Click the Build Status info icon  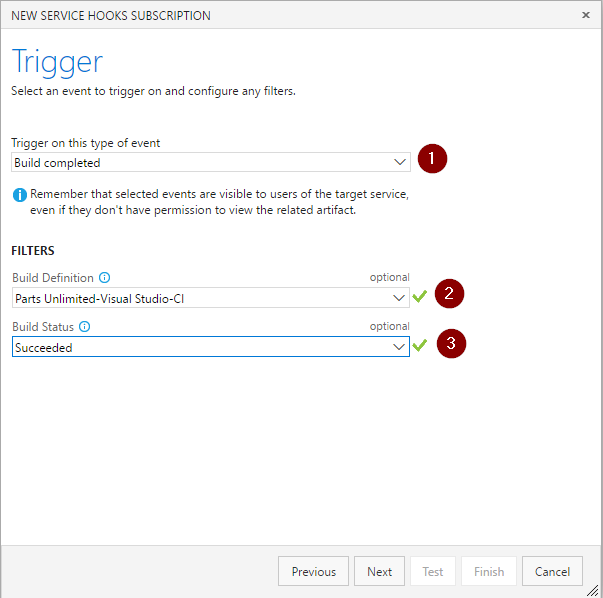tap(85, 326)
